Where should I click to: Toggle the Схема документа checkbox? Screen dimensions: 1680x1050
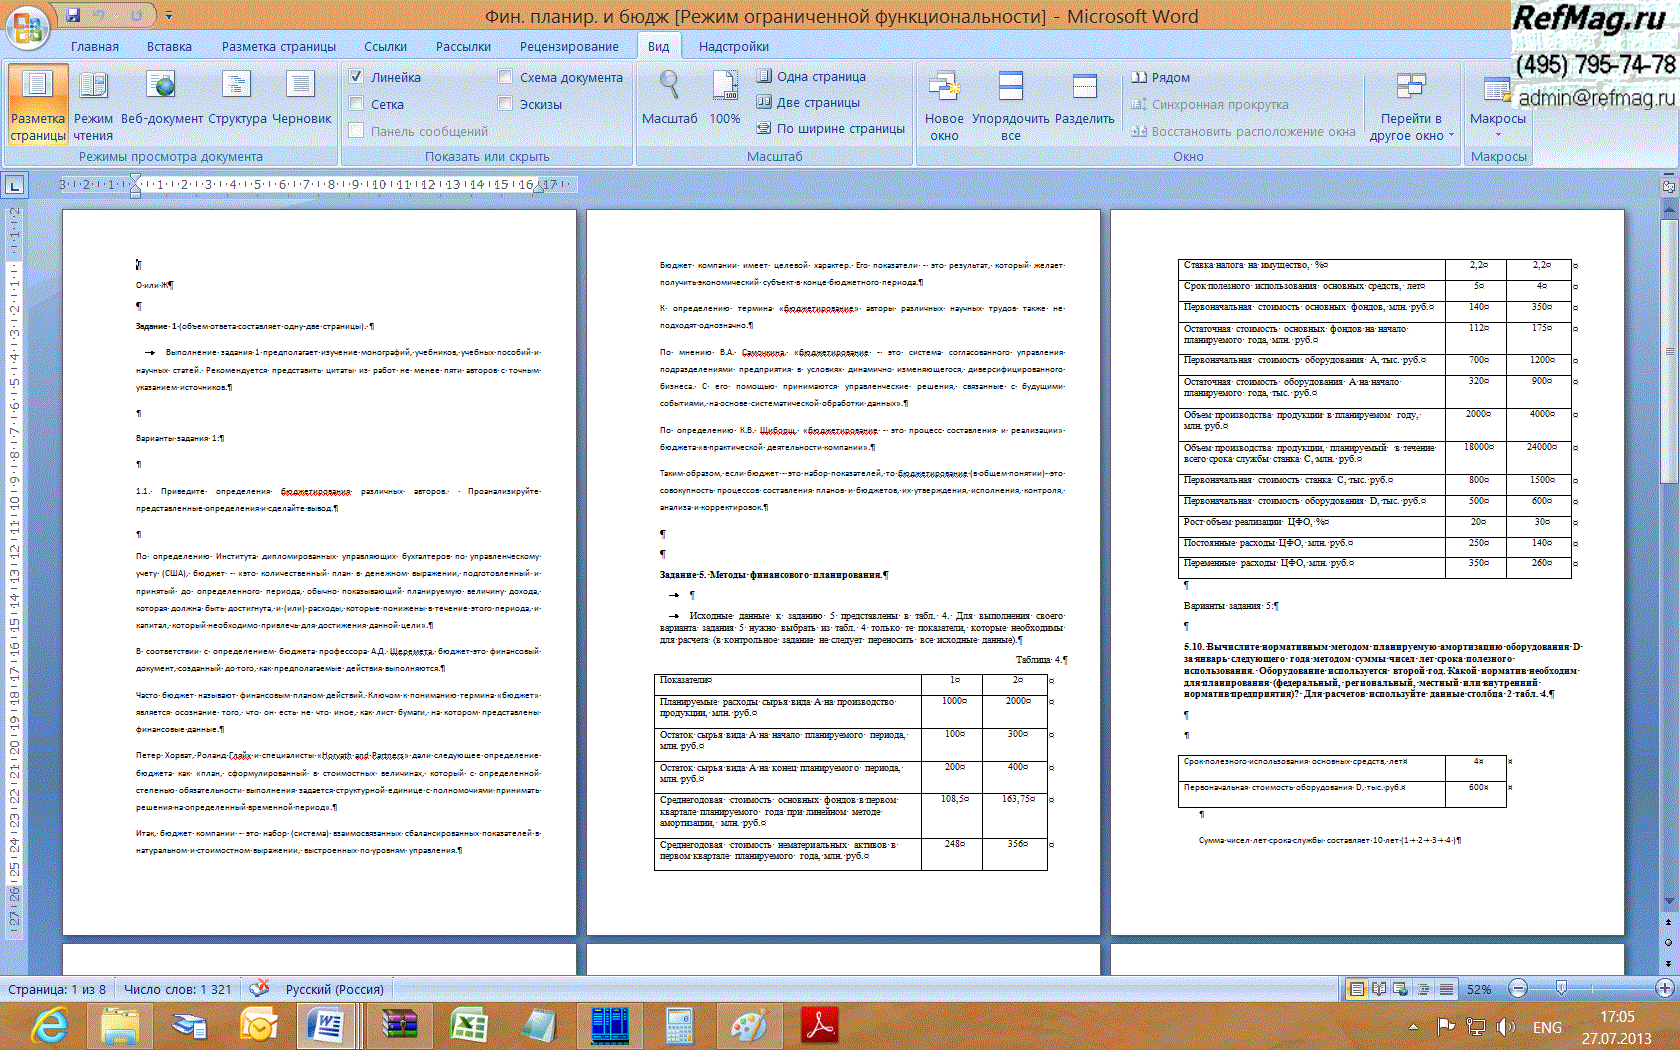point(505,77)
